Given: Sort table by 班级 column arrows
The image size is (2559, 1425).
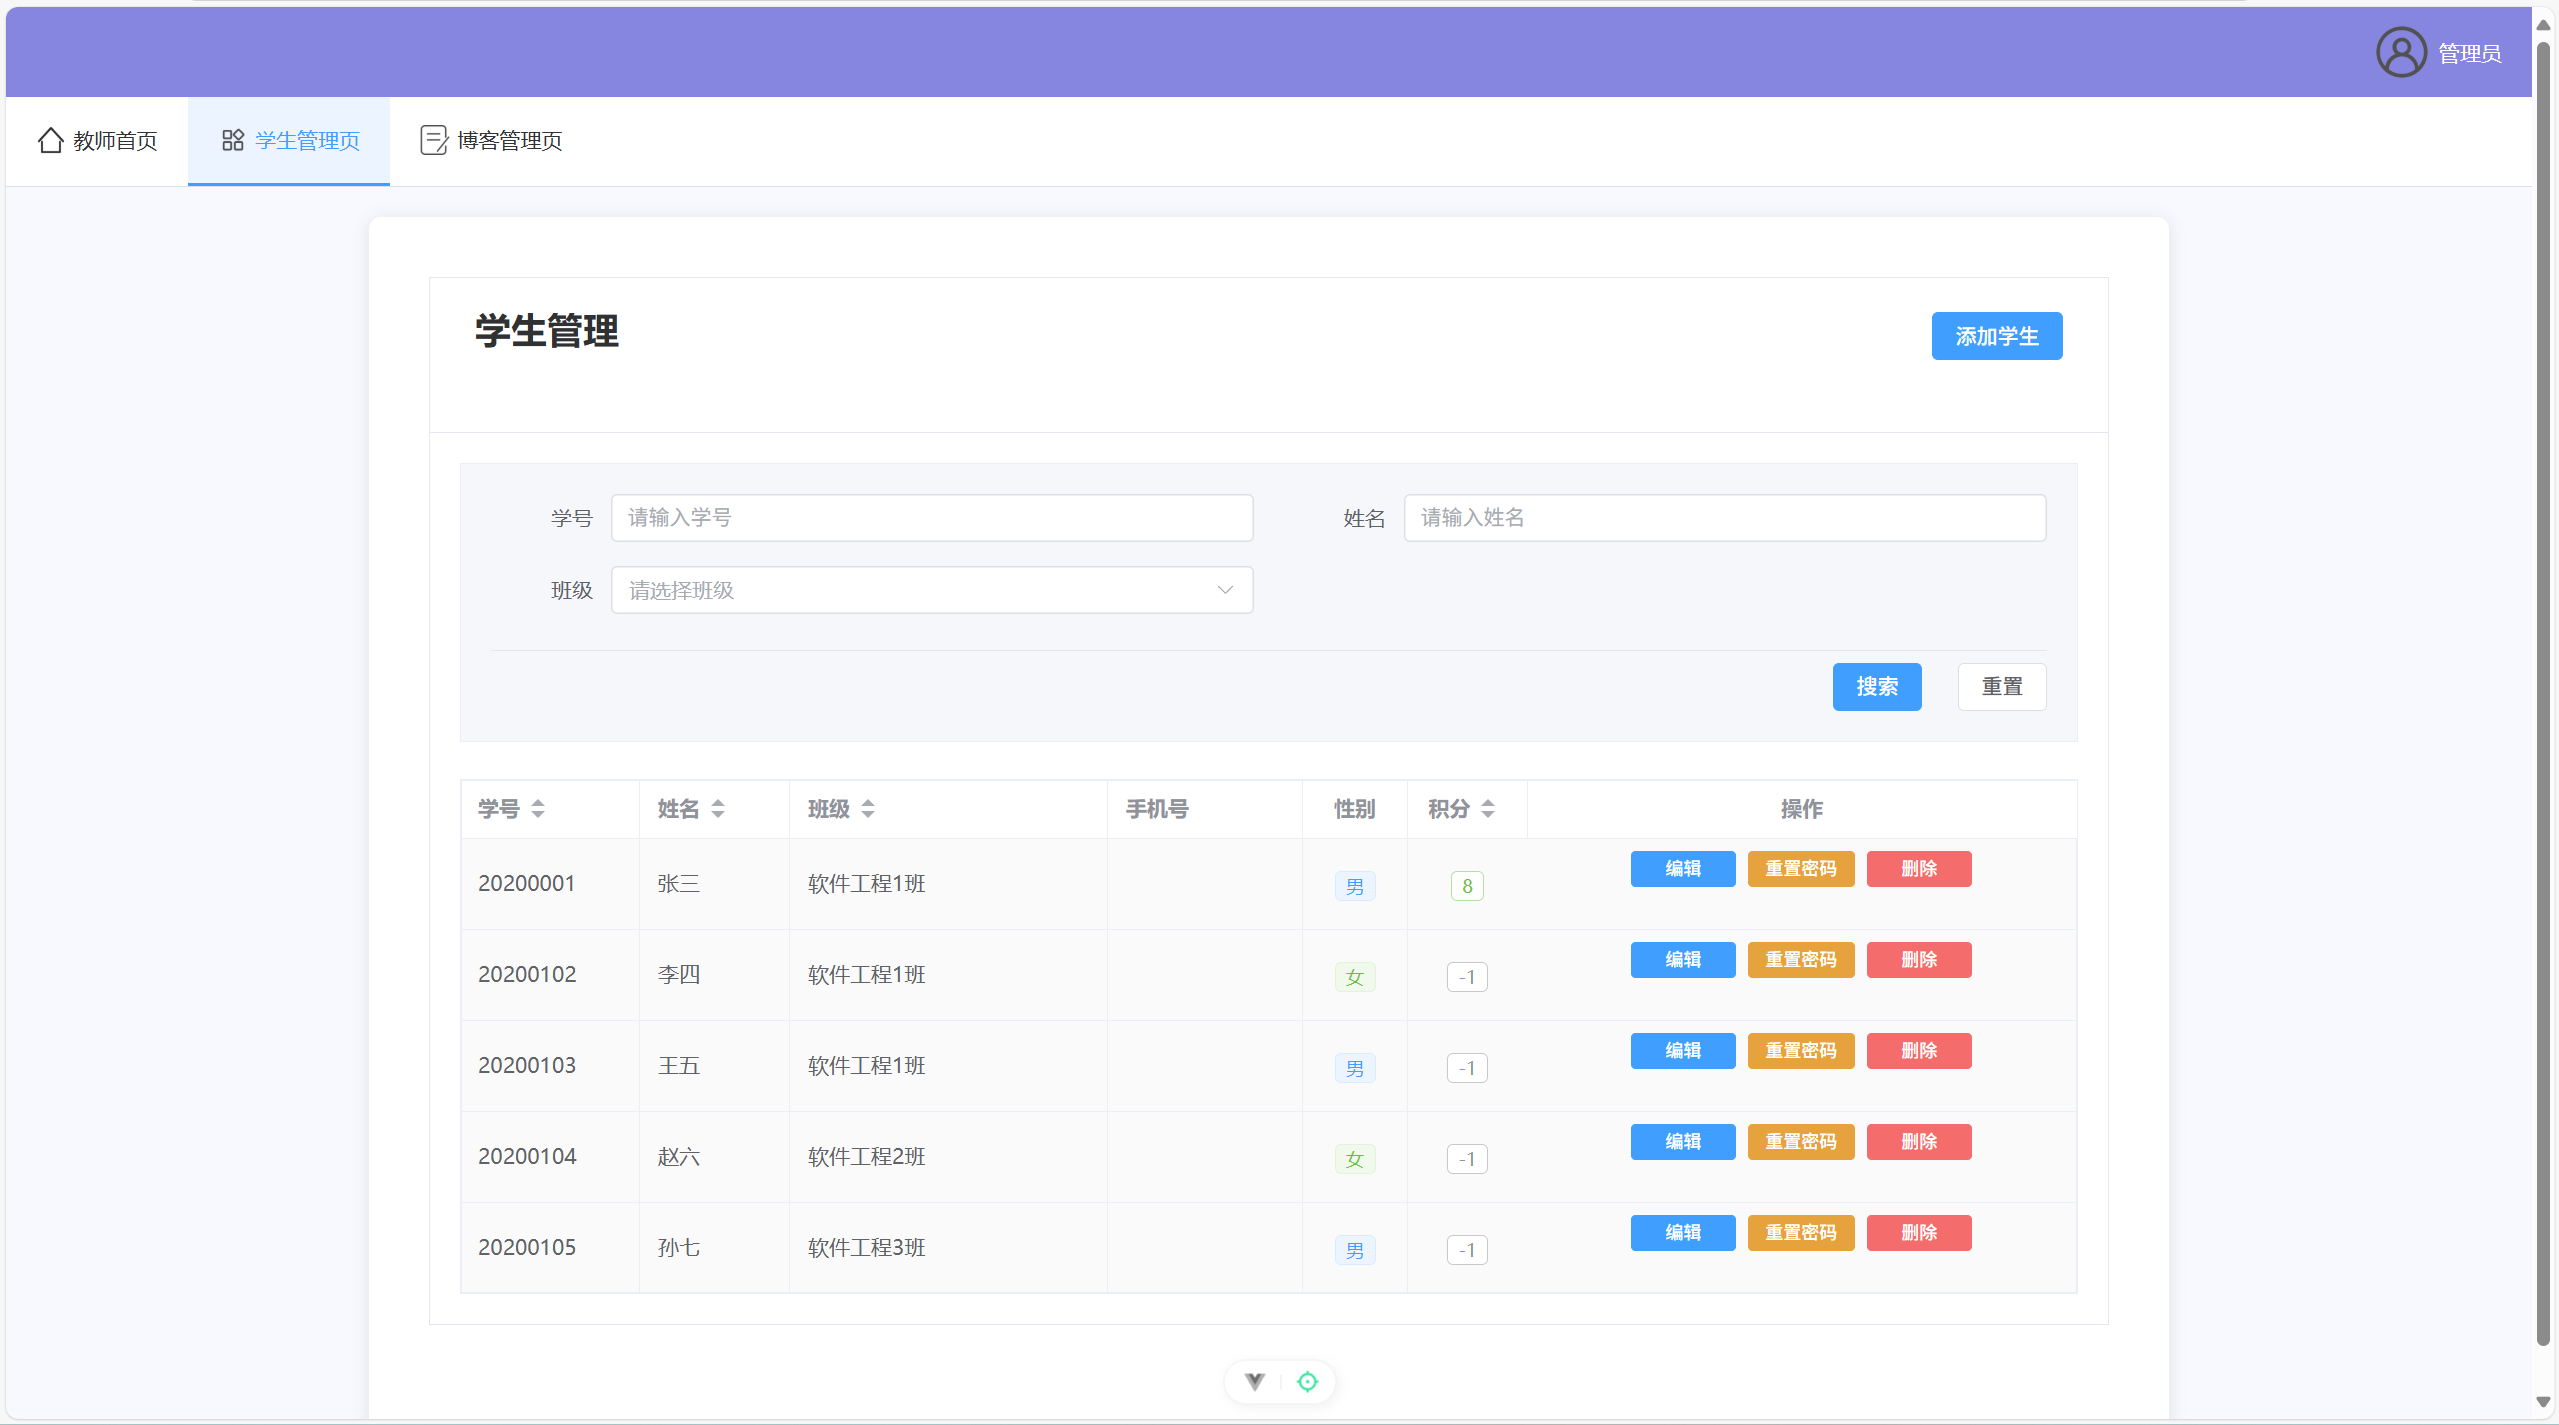Looking at the screenshot, I should (x=868, y=808).
